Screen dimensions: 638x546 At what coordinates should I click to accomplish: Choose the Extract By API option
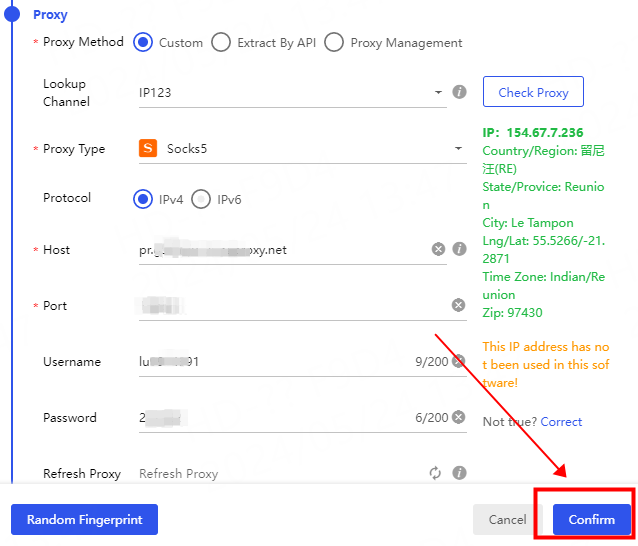point(221,42)
